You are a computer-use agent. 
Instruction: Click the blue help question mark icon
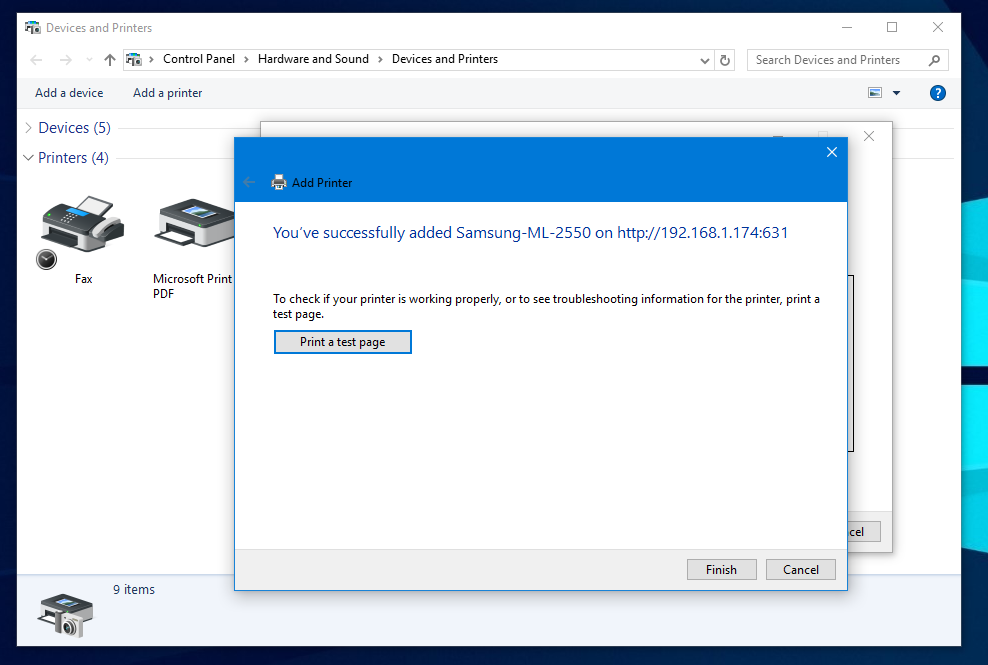(937, 93)
